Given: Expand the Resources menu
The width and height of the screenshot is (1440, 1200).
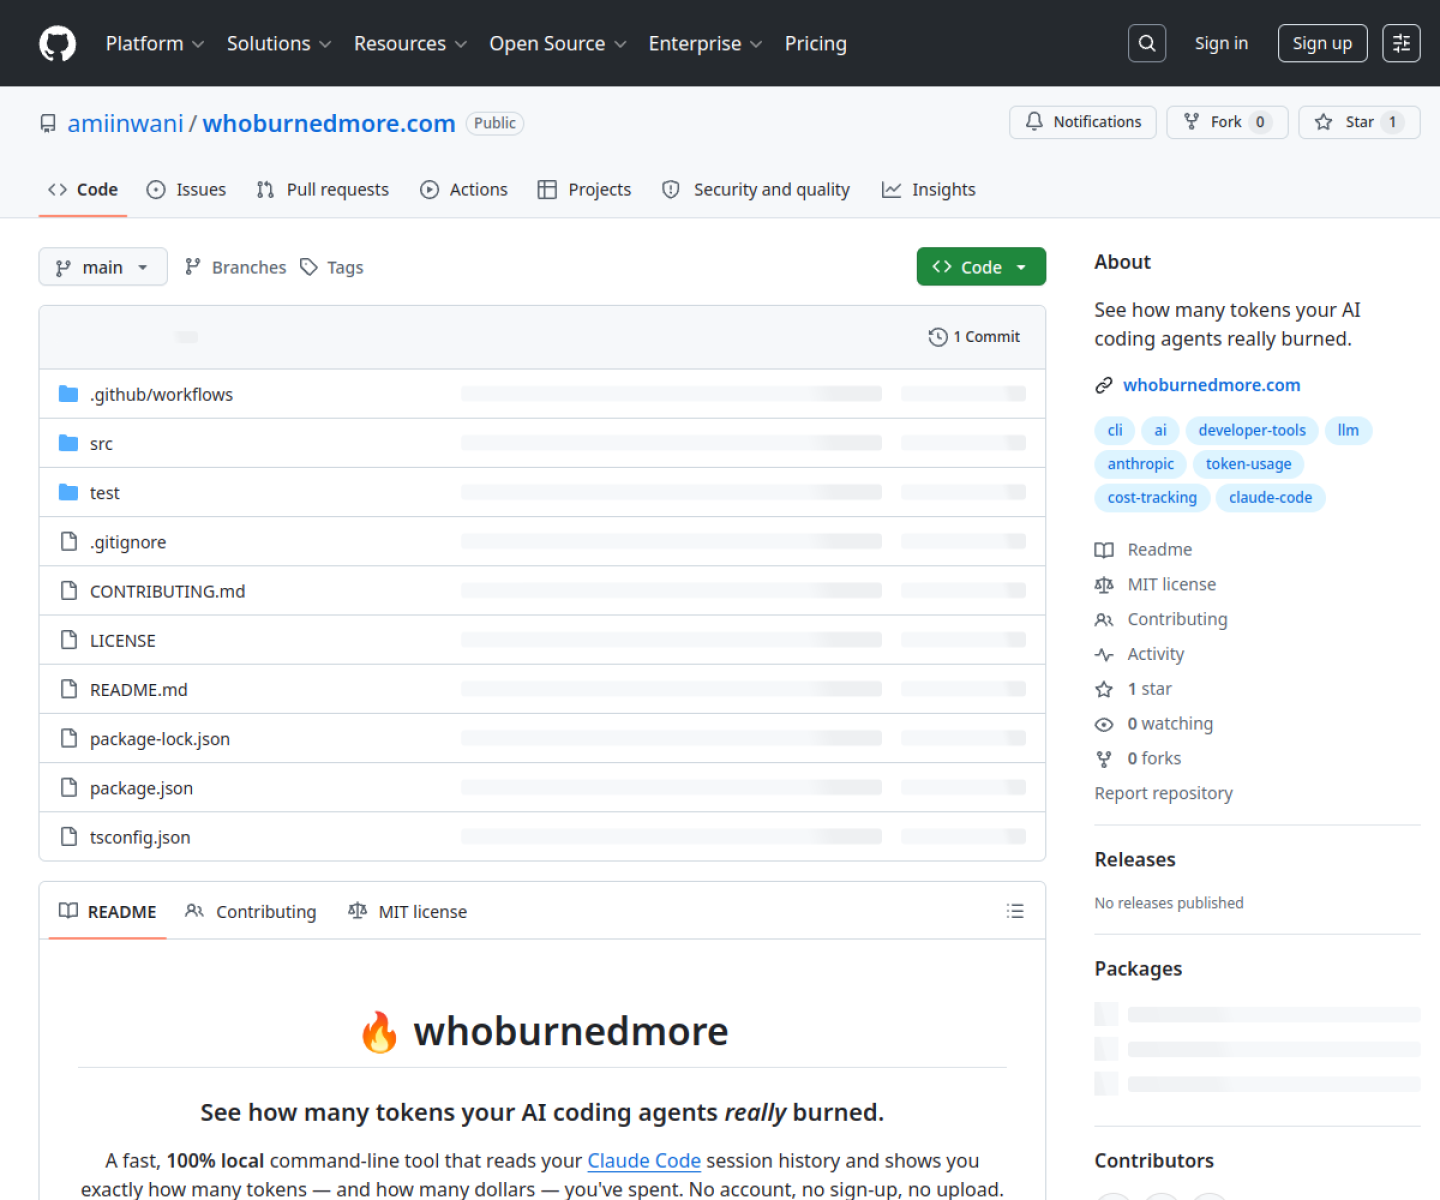Looking at the screenshot, I should 410,43.
